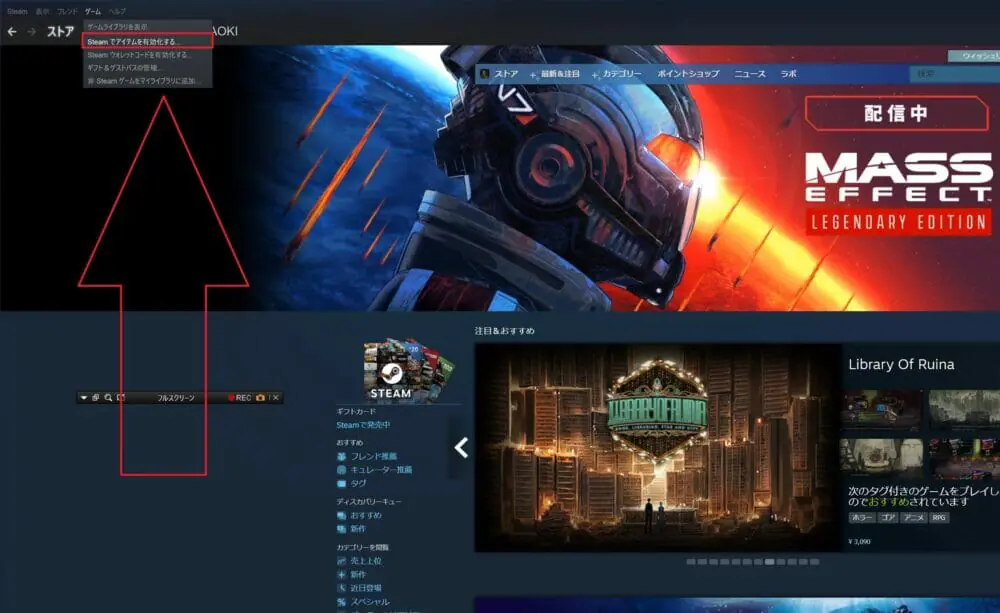
Task: Select 'Steam でアイテムを有効化する...' menu entry
Action: (x=134, y=42)
